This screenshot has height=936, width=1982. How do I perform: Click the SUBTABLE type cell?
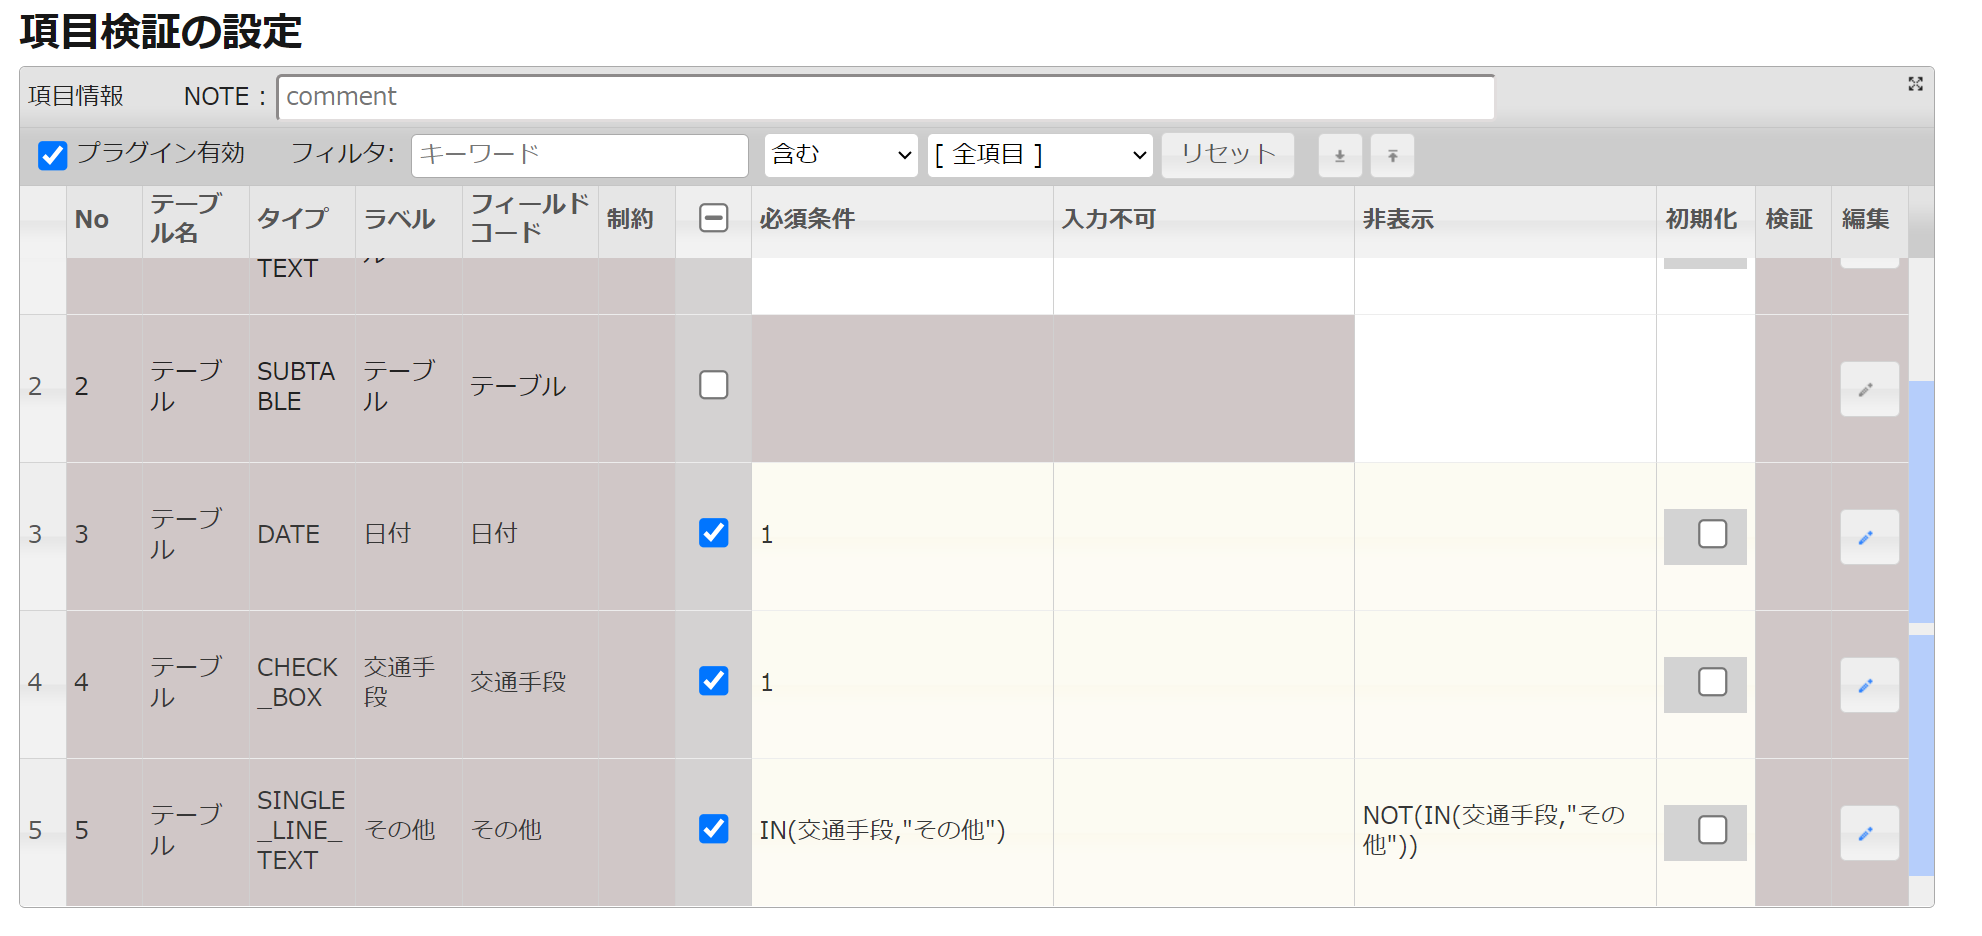[302, 388]
